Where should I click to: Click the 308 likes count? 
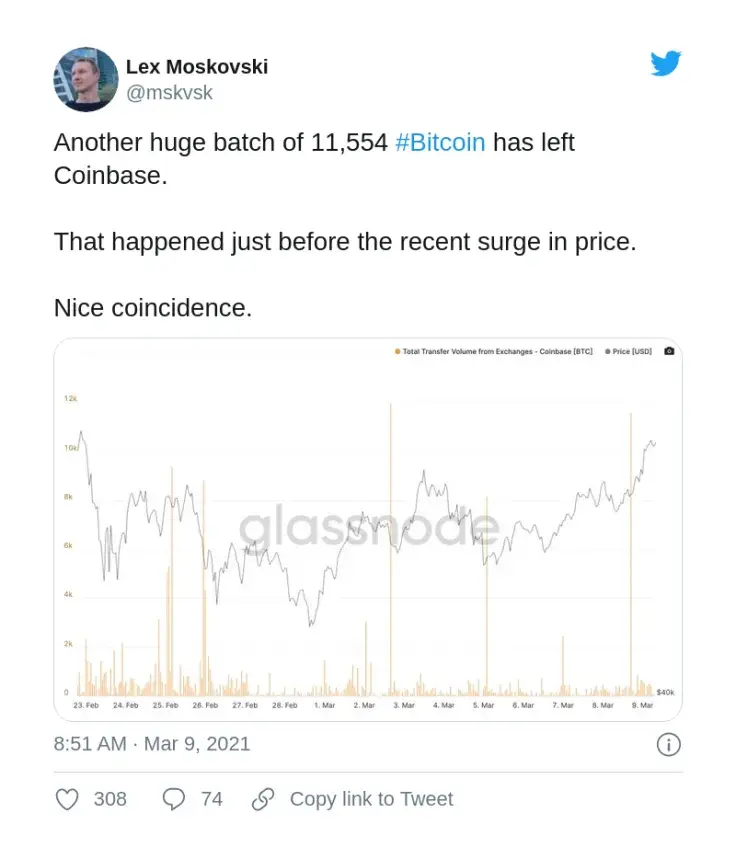click(x=110, y=799)
